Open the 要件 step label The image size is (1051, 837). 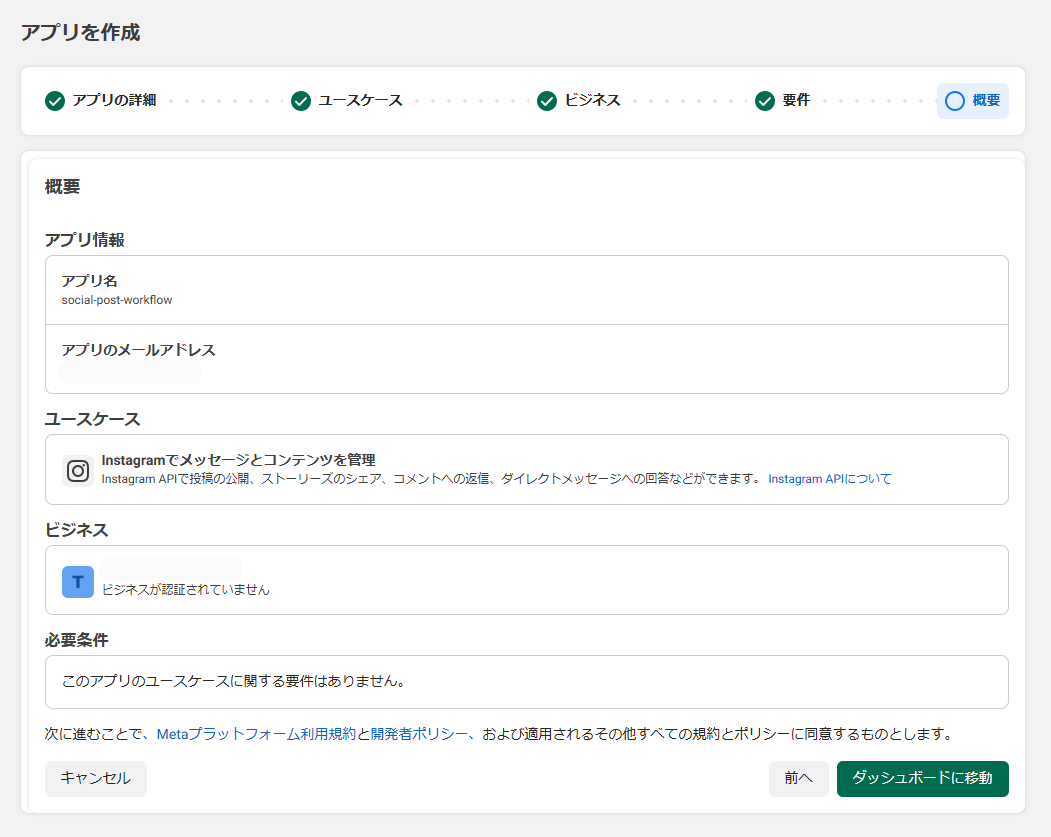[796, 101]
